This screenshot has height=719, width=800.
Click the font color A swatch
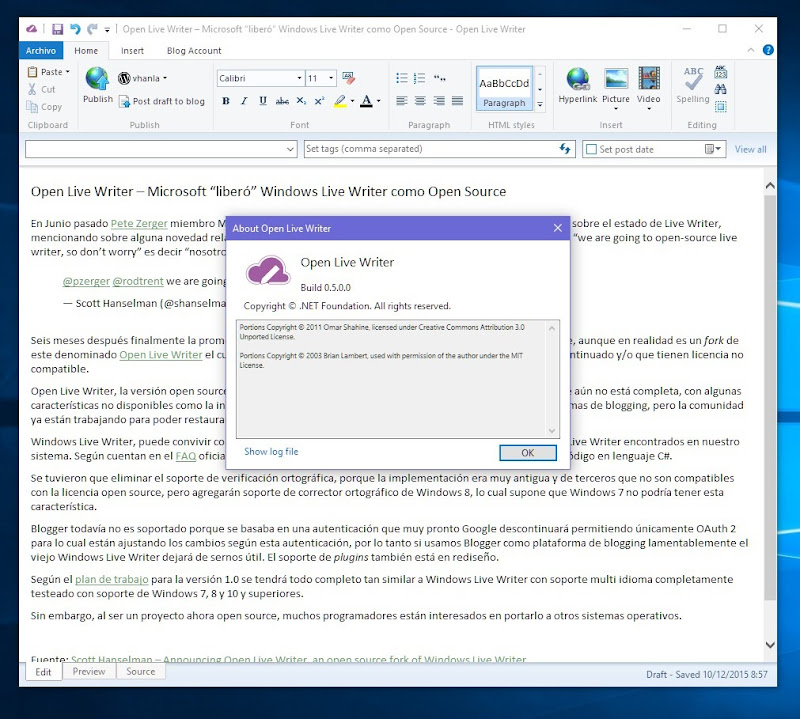pyautogui.click(x=366, y=101)
